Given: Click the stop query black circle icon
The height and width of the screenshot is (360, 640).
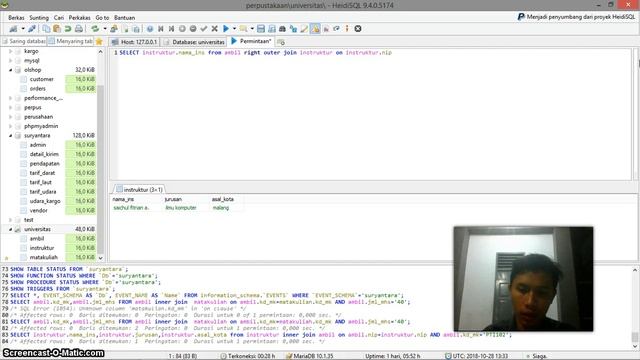Looking at the screenshot, I should coord(358,29).
